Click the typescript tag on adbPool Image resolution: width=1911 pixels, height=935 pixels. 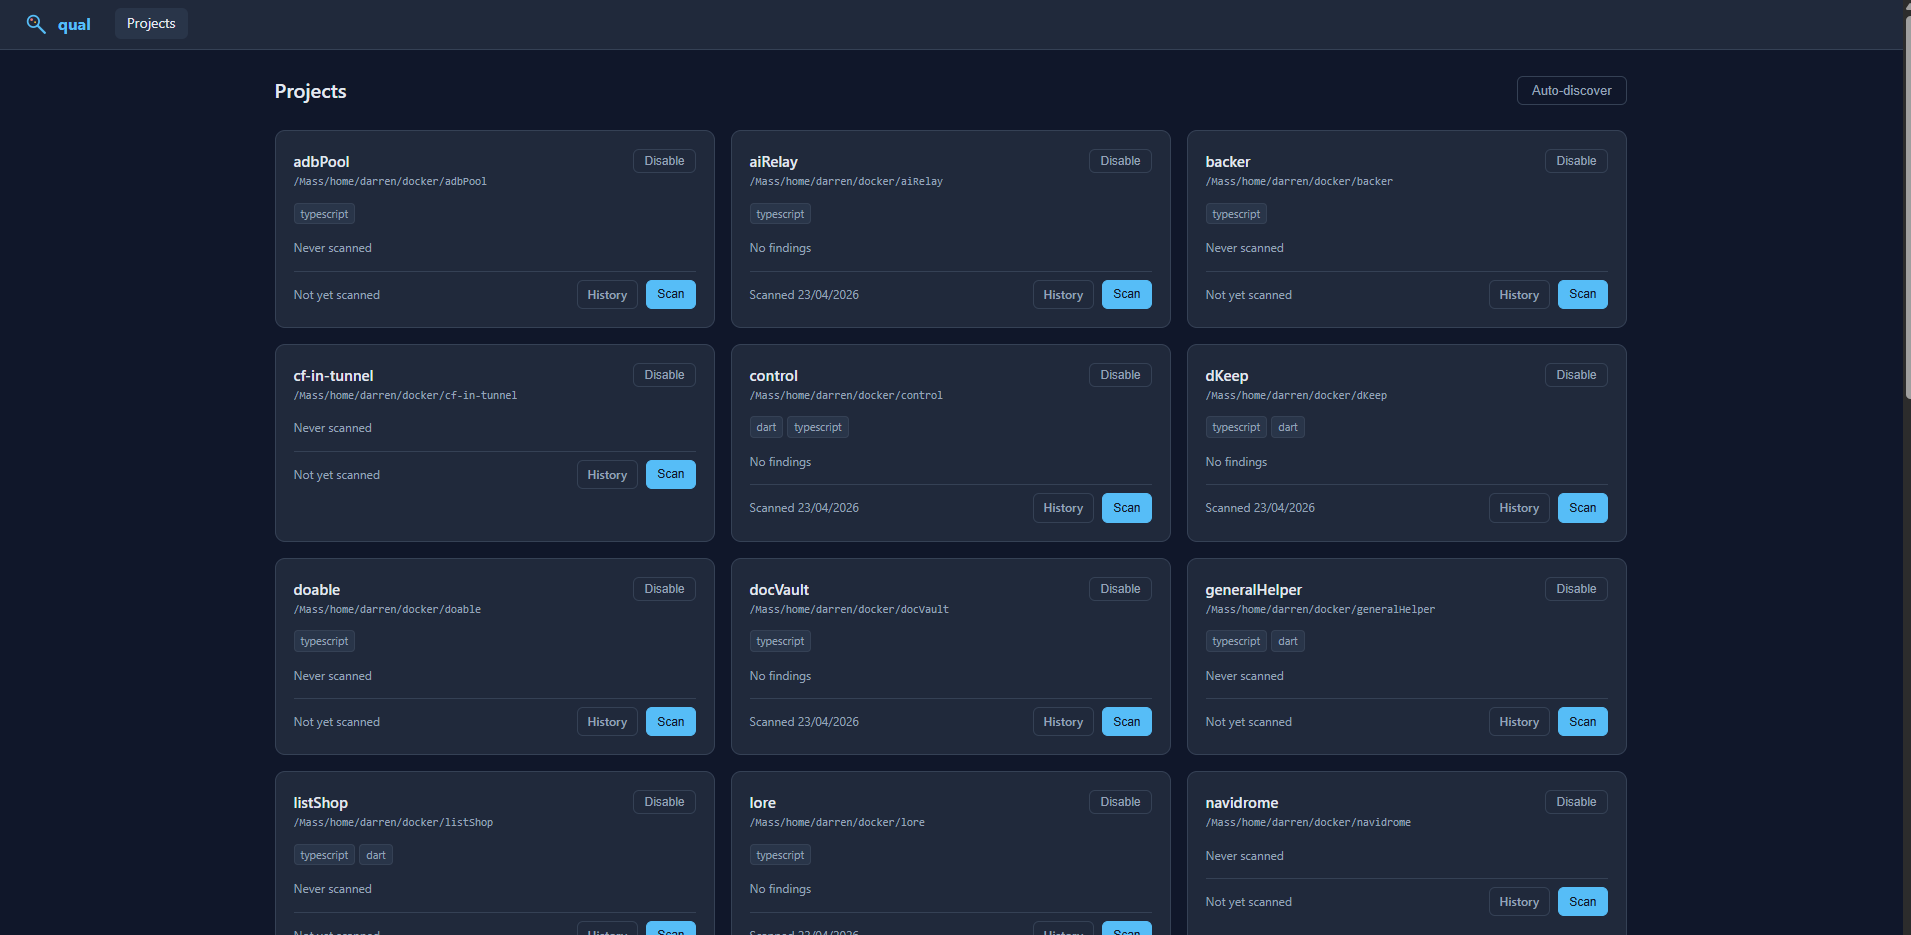(323, 213)
